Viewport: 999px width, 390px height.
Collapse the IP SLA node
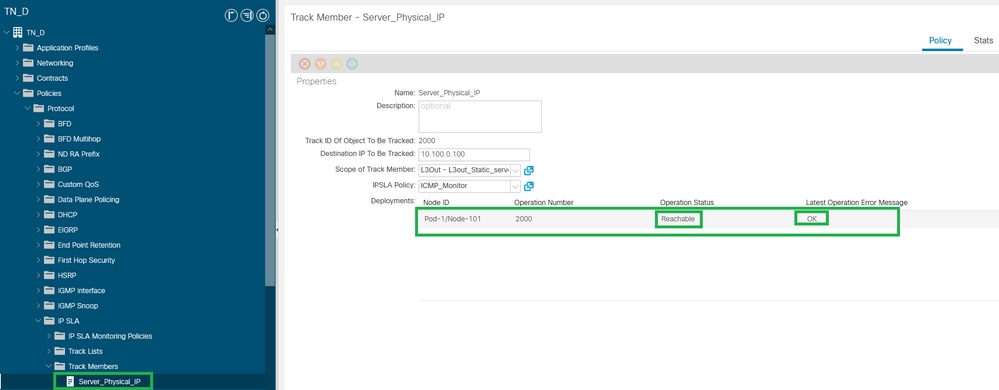(38, 321)
